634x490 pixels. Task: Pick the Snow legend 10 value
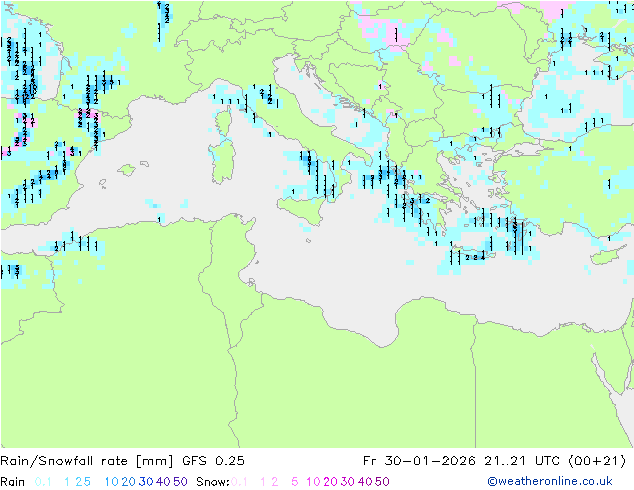[x=313, y=482]
